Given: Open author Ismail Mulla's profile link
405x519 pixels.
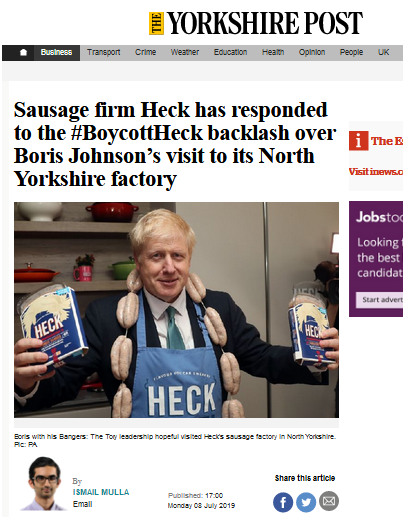Looking at the screenshot, I should point(101,492).
